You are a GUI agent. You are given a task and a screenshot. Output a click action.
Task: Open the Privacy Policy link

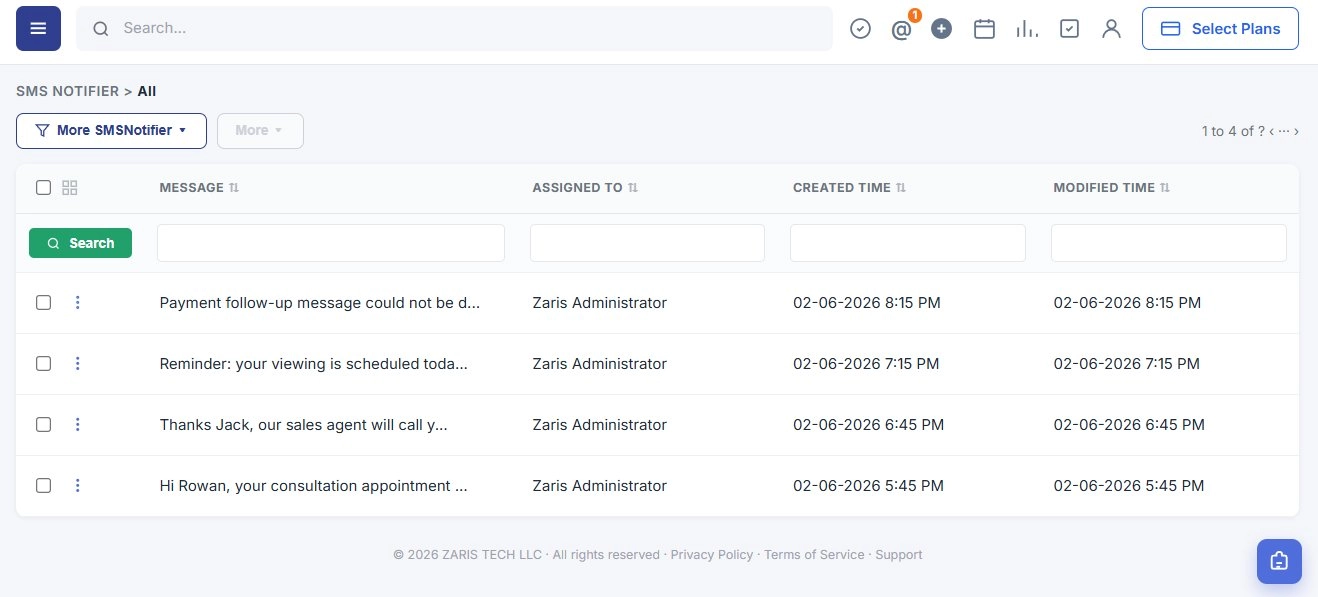tap(712, 554)
